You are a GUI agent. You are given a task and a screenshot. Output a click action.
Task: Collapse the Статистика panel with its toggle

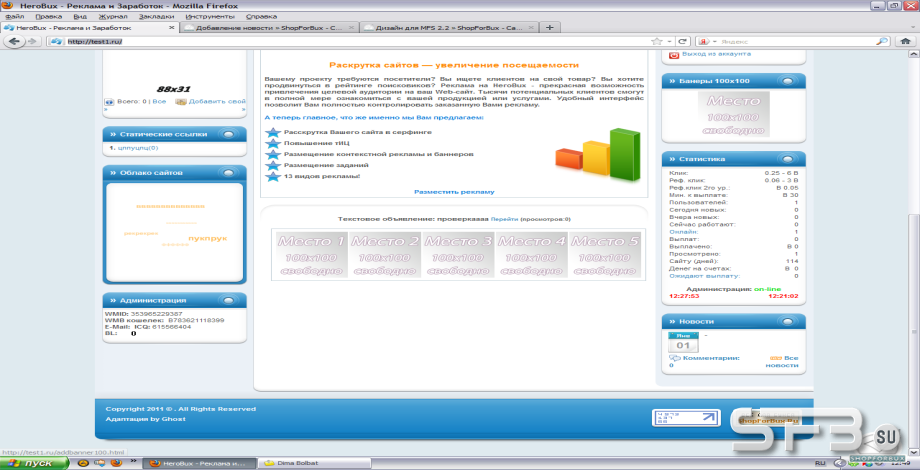tap(787, 159)
